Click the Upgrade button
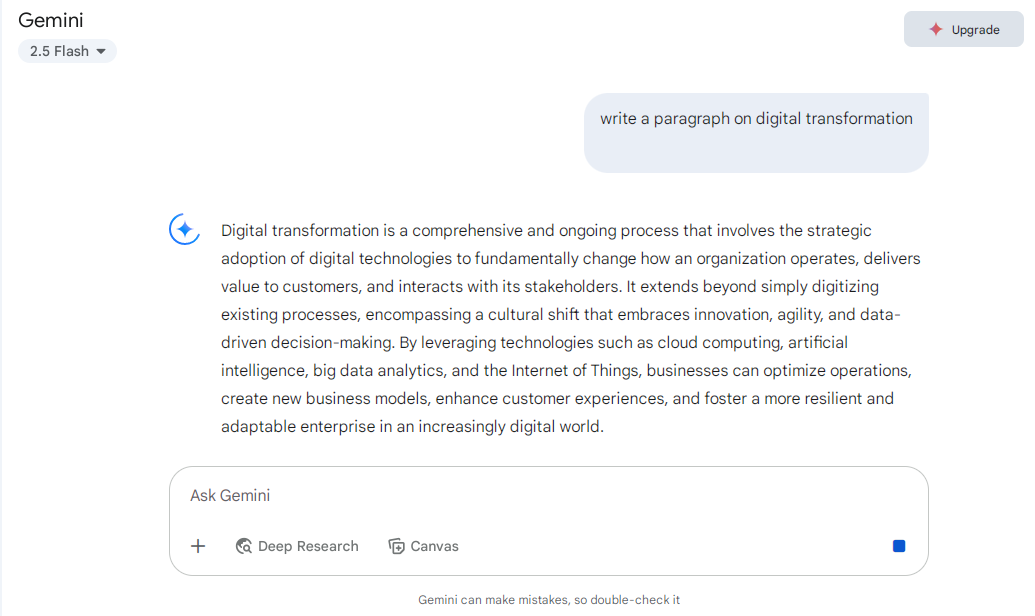1035x616 pixels. click(963, 29)
